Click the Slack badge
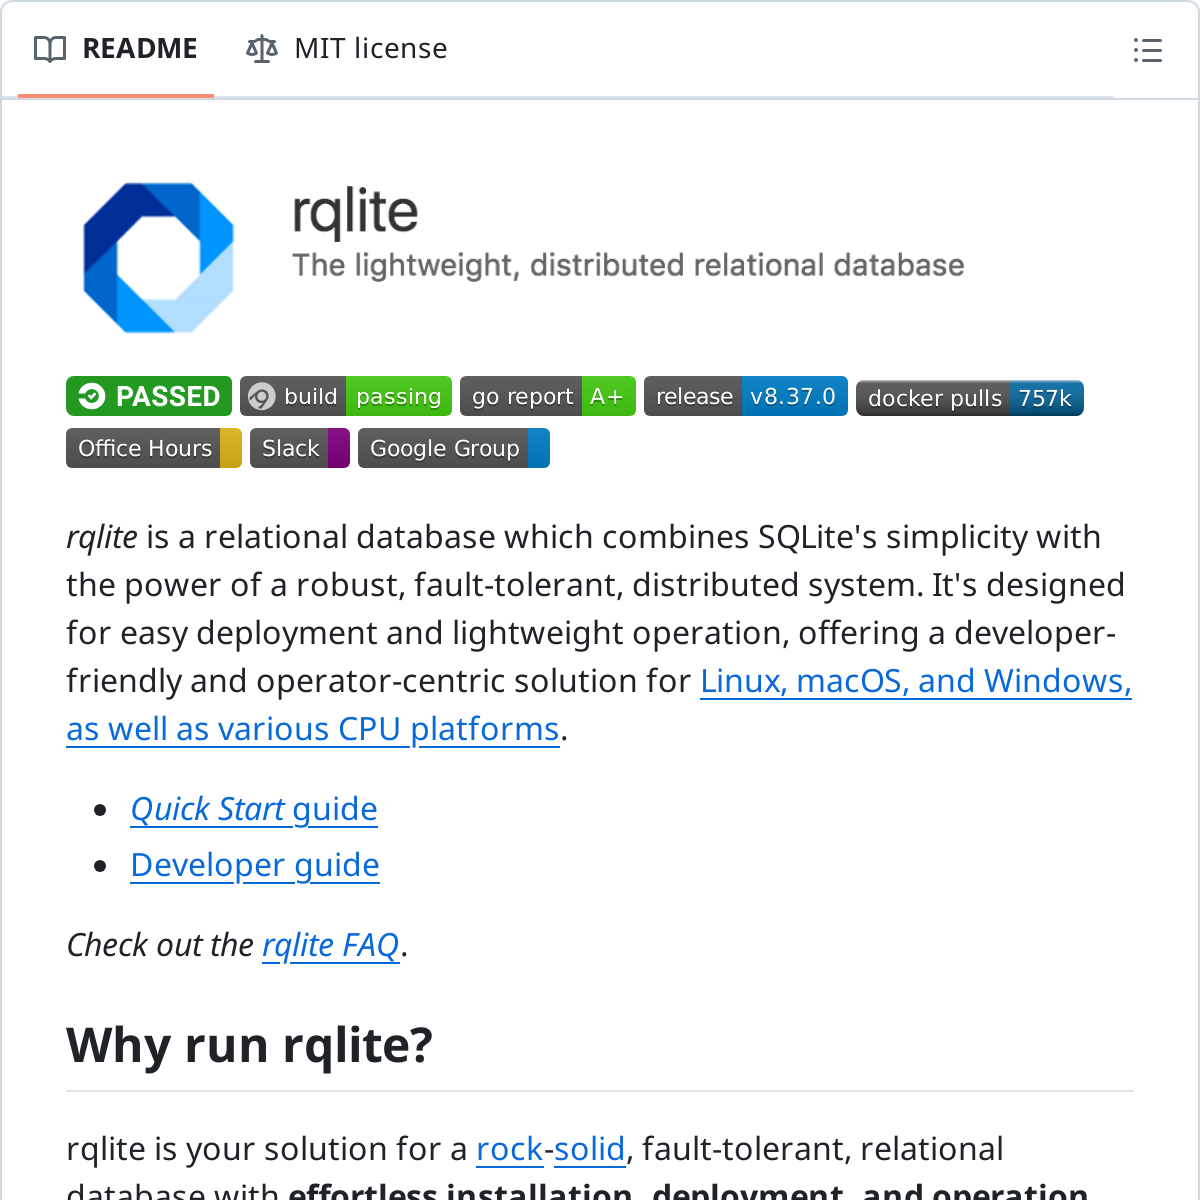This screenshot has height=1200, width=1200. tap(299, 448)
